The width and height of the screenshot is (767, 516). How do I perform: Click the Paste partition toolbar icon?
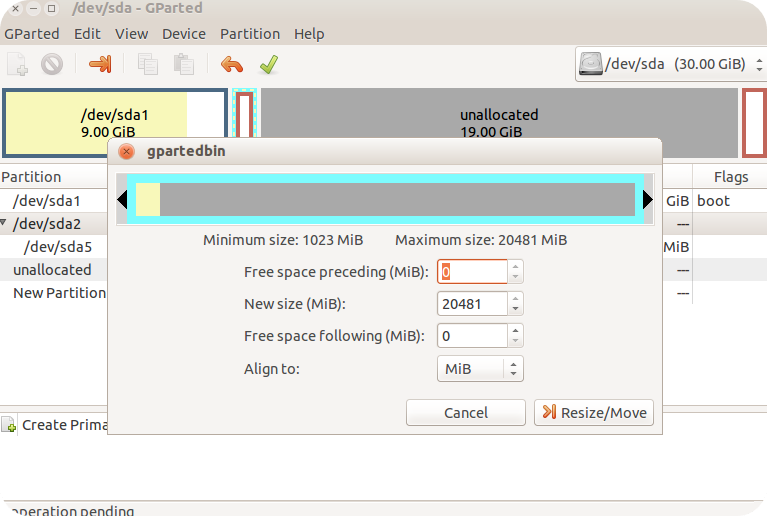coord(184,64)
